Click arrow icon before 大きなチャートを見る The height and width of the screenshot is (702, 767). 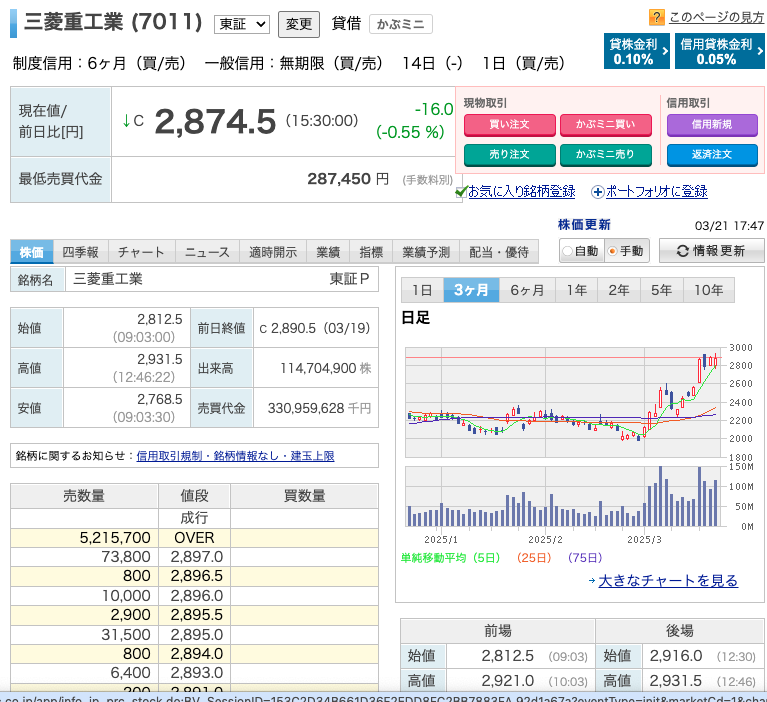point(592,581)
